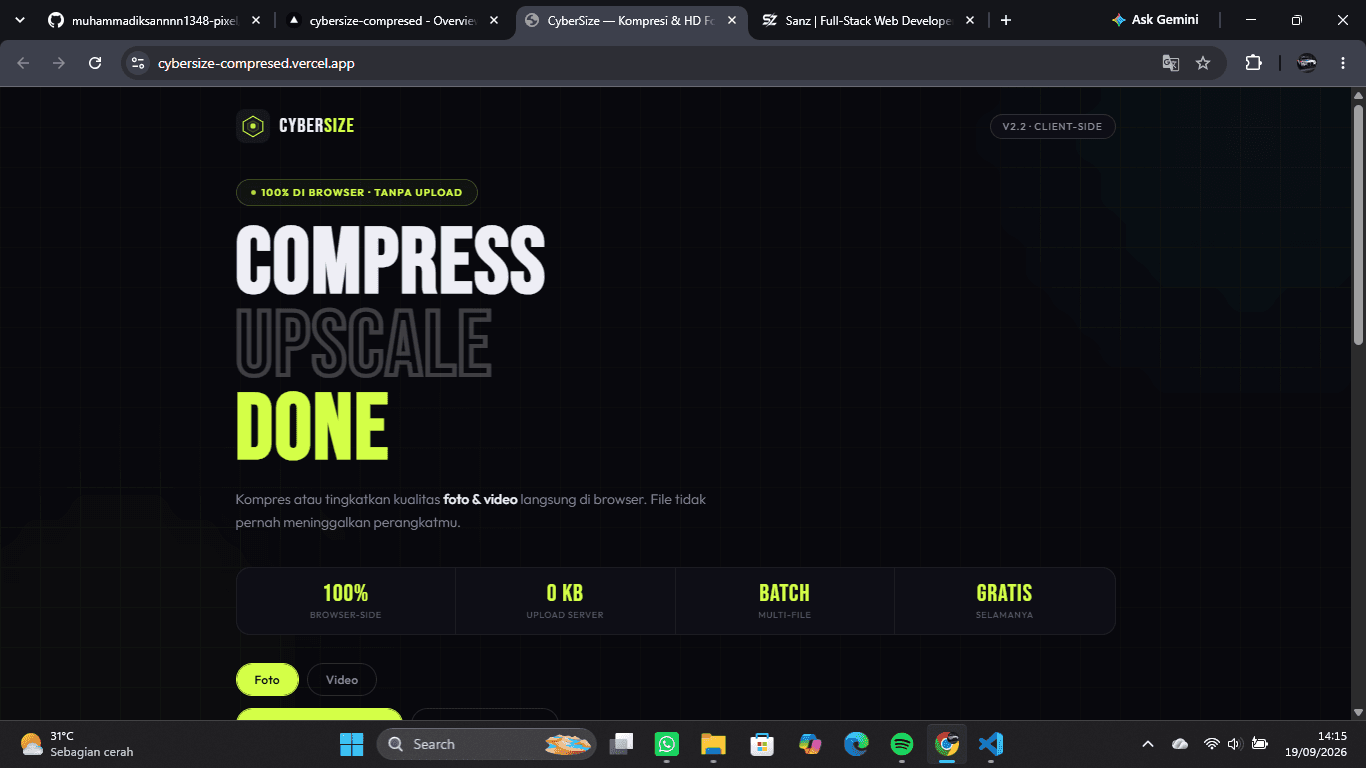Open Task View from the taskbar
The height and width of the screenshot is (768, 1366).
coord(622,744)
